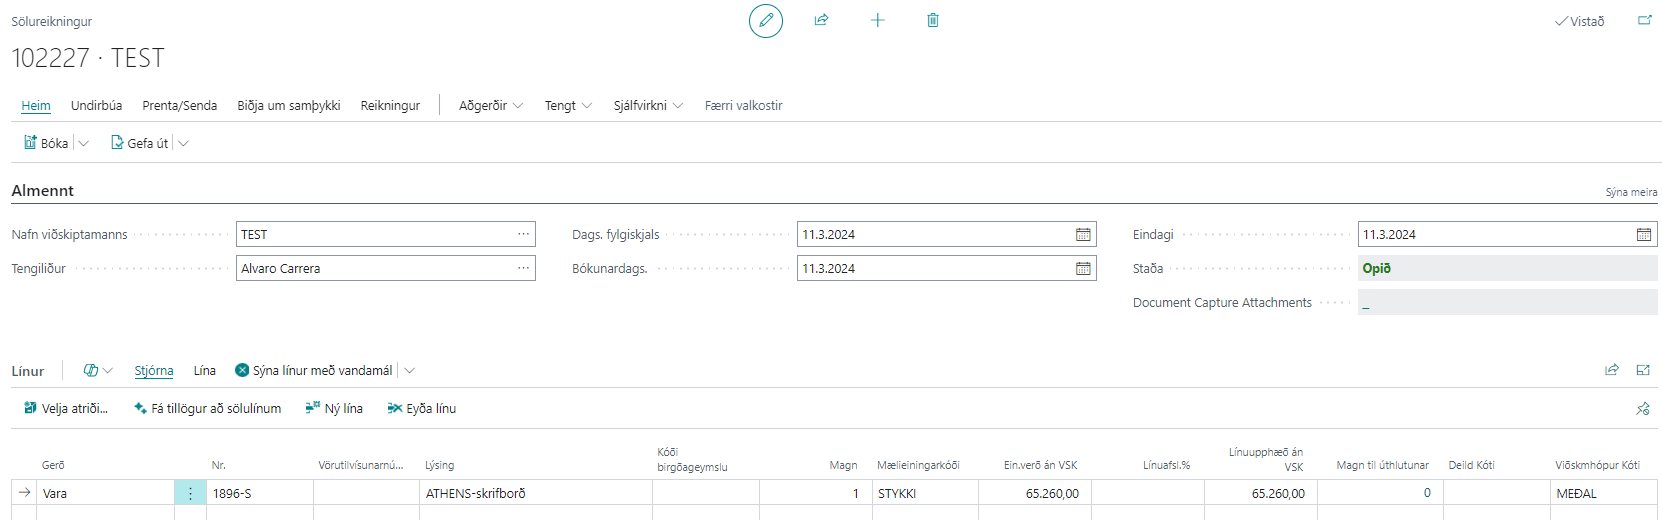Image resolution: width=1662 pixels, height=520 pixels.
Task: Expand the Bóka dropdown arrow
Action: coord(84,144)
